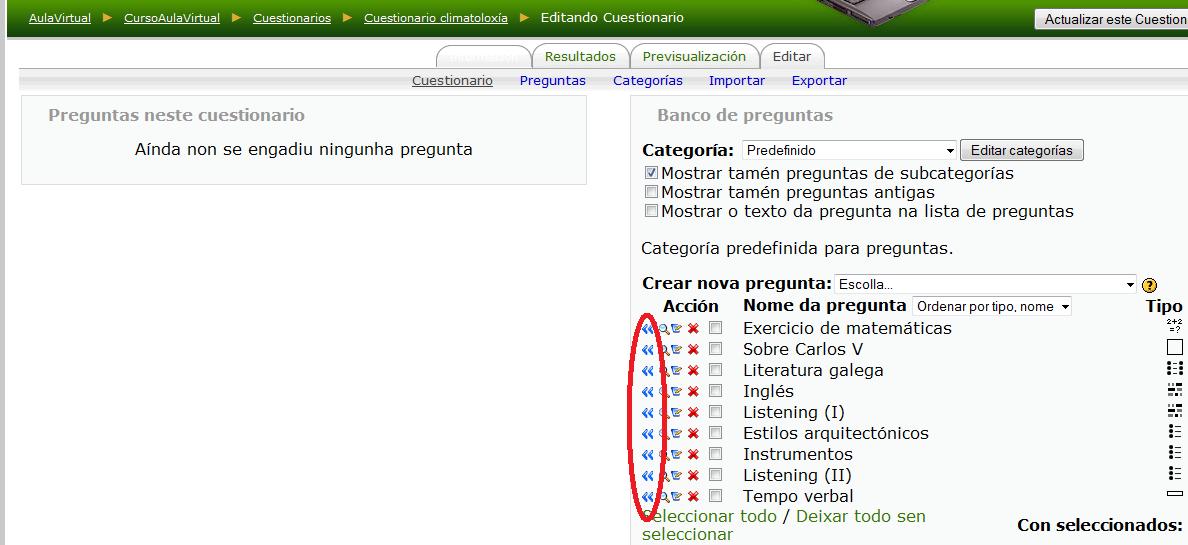
Task: Open the Categoría 'Predefinido' dropdown
Action: [x=849, y=151]
